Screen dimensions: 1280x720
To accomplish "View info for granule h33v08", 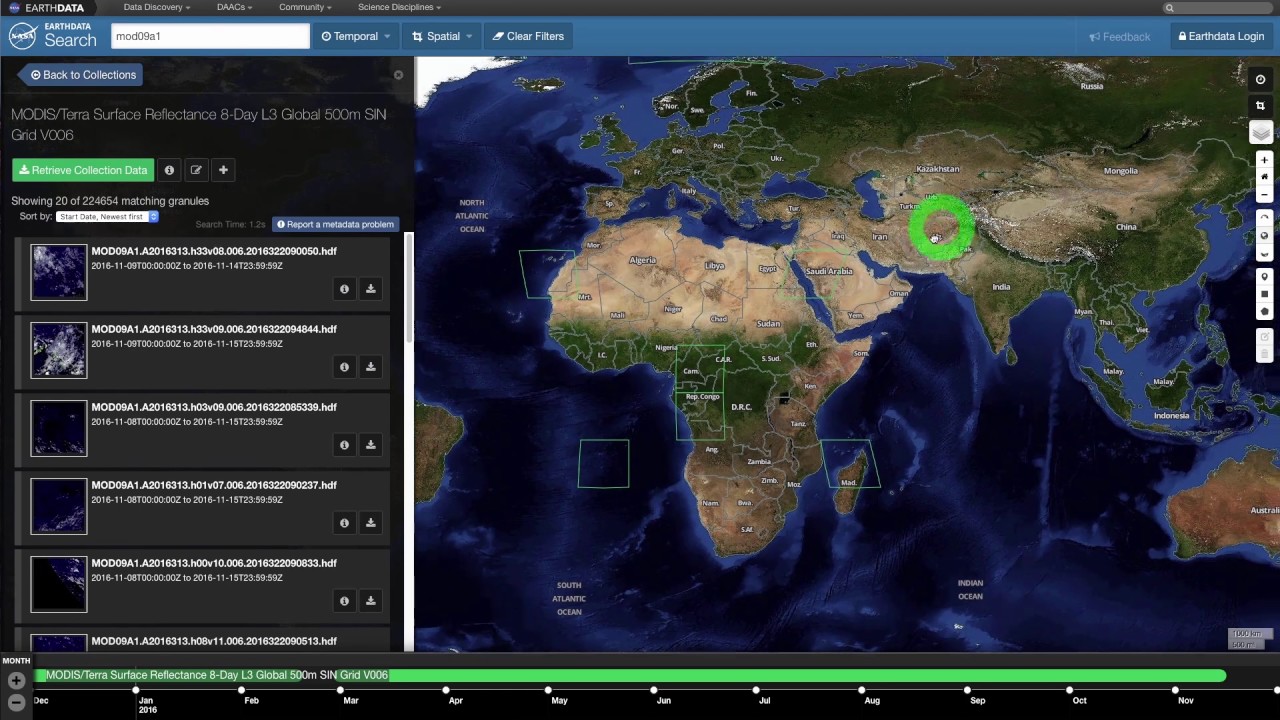I will 344,289.
